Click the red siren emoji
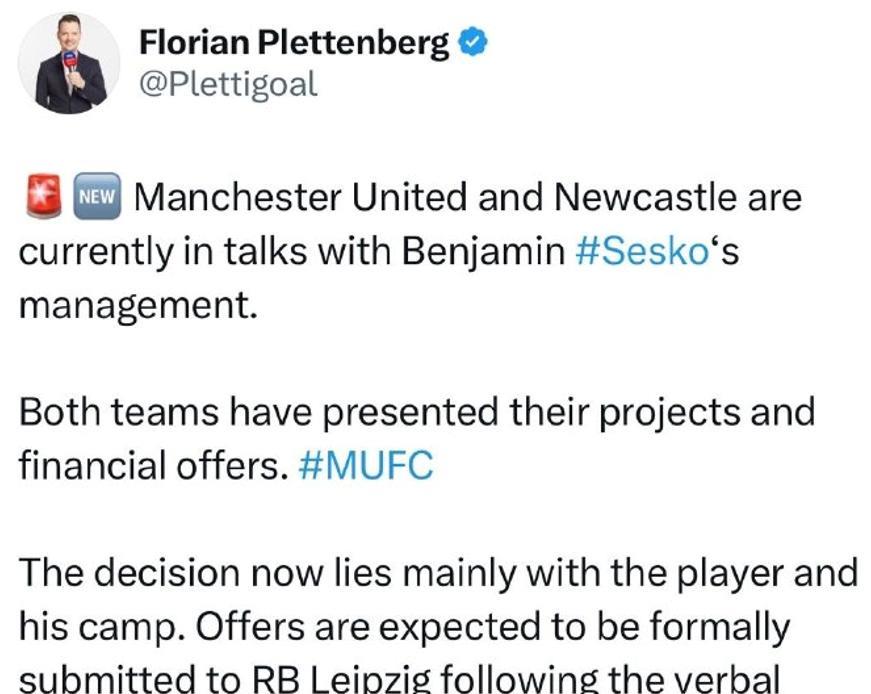This screenshot has width=871, height=694. [42, 198]
